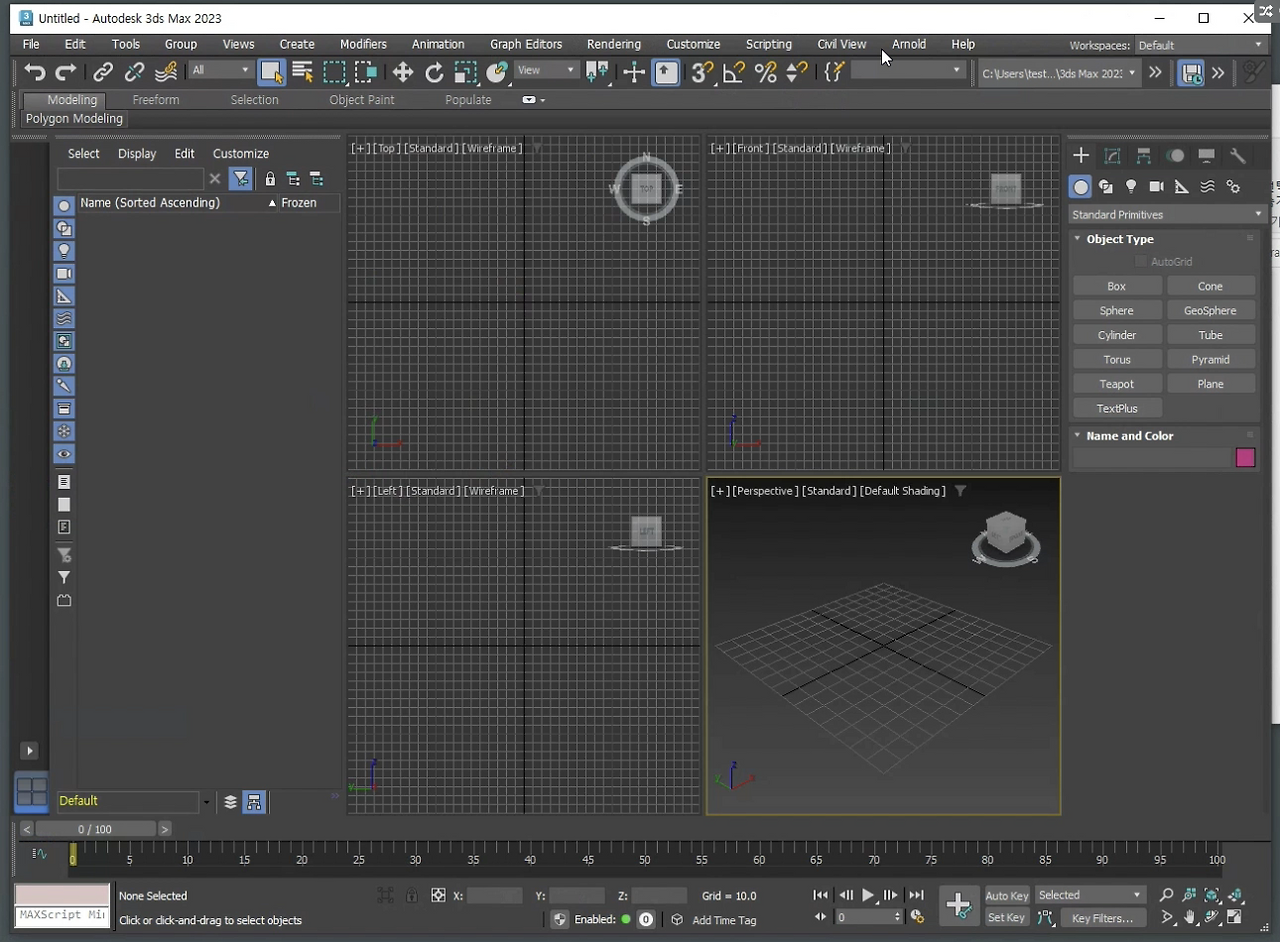Enable Auto Key animation mode
The height and width of the screenshot is (942, 1280).
(x=1006, y=895)
